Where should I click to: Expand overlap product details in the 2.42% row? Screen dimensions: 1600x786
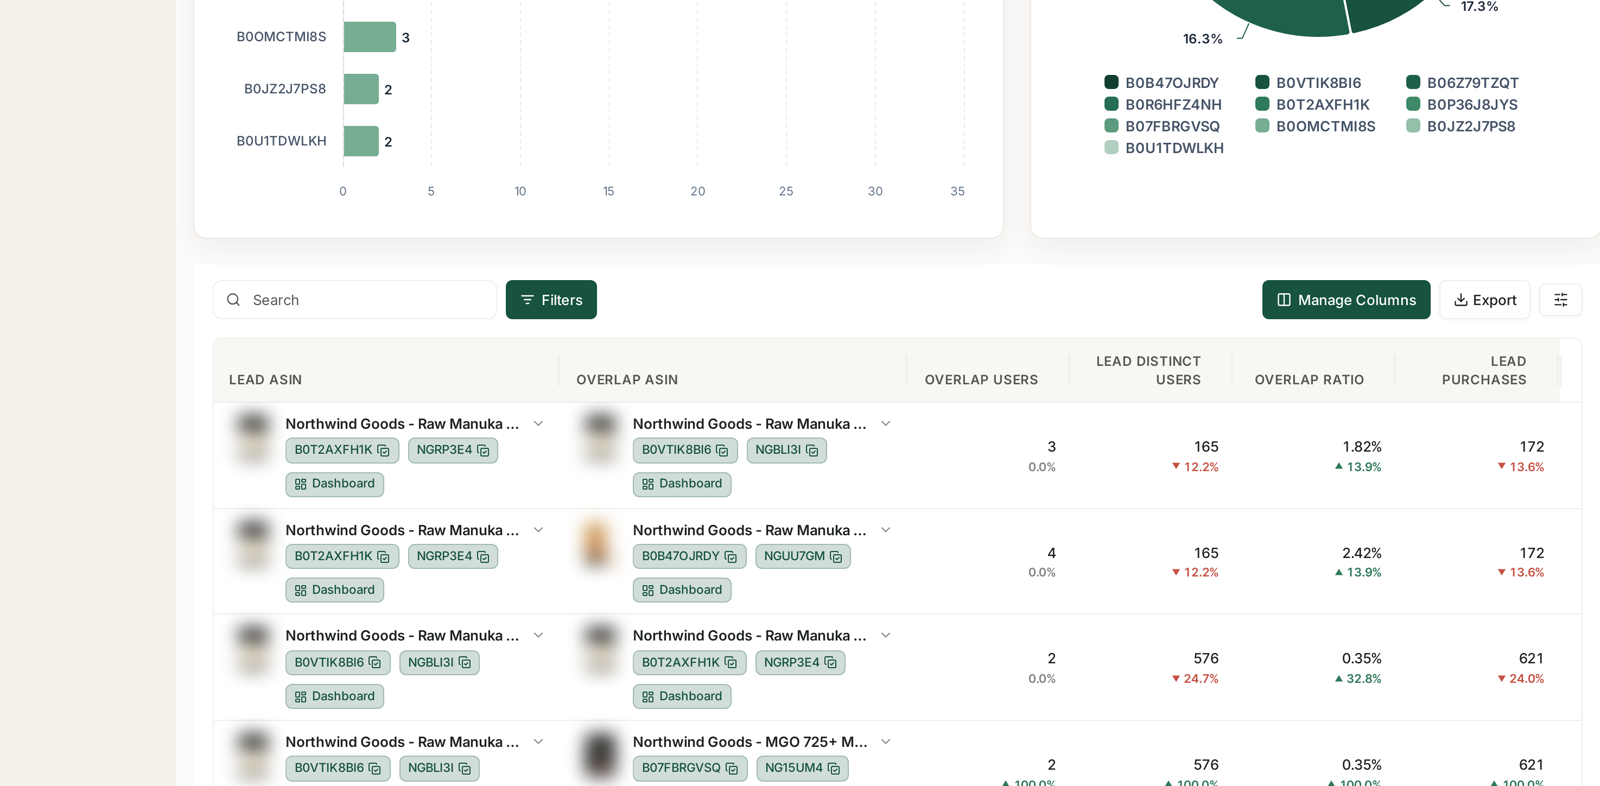click(x=885, y=530)
